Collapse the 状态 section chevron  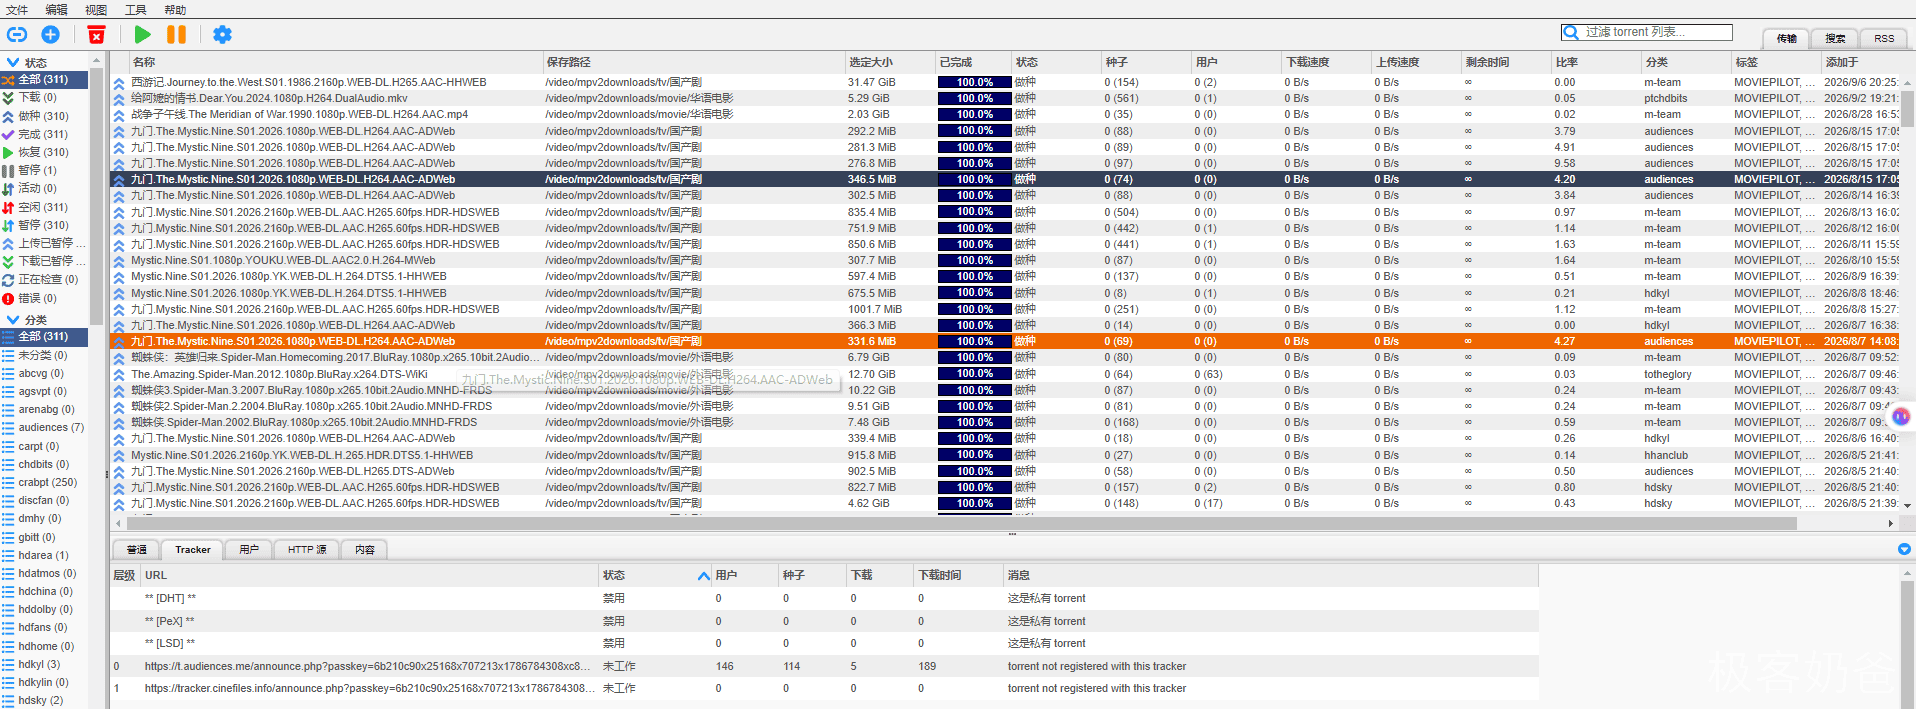[x=13, y=62]
